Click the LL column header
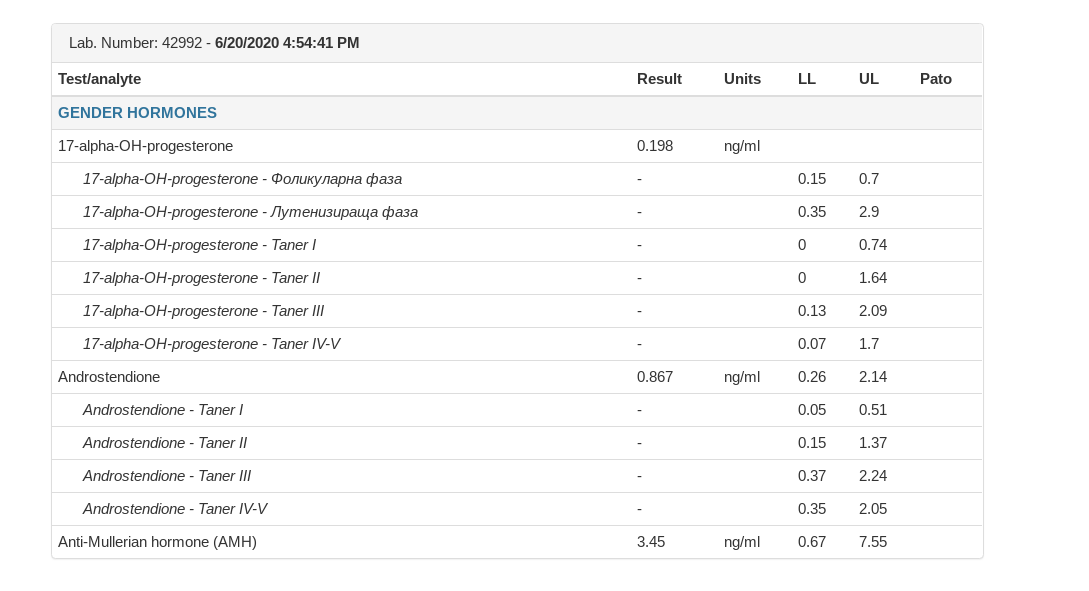 (807, 79)
